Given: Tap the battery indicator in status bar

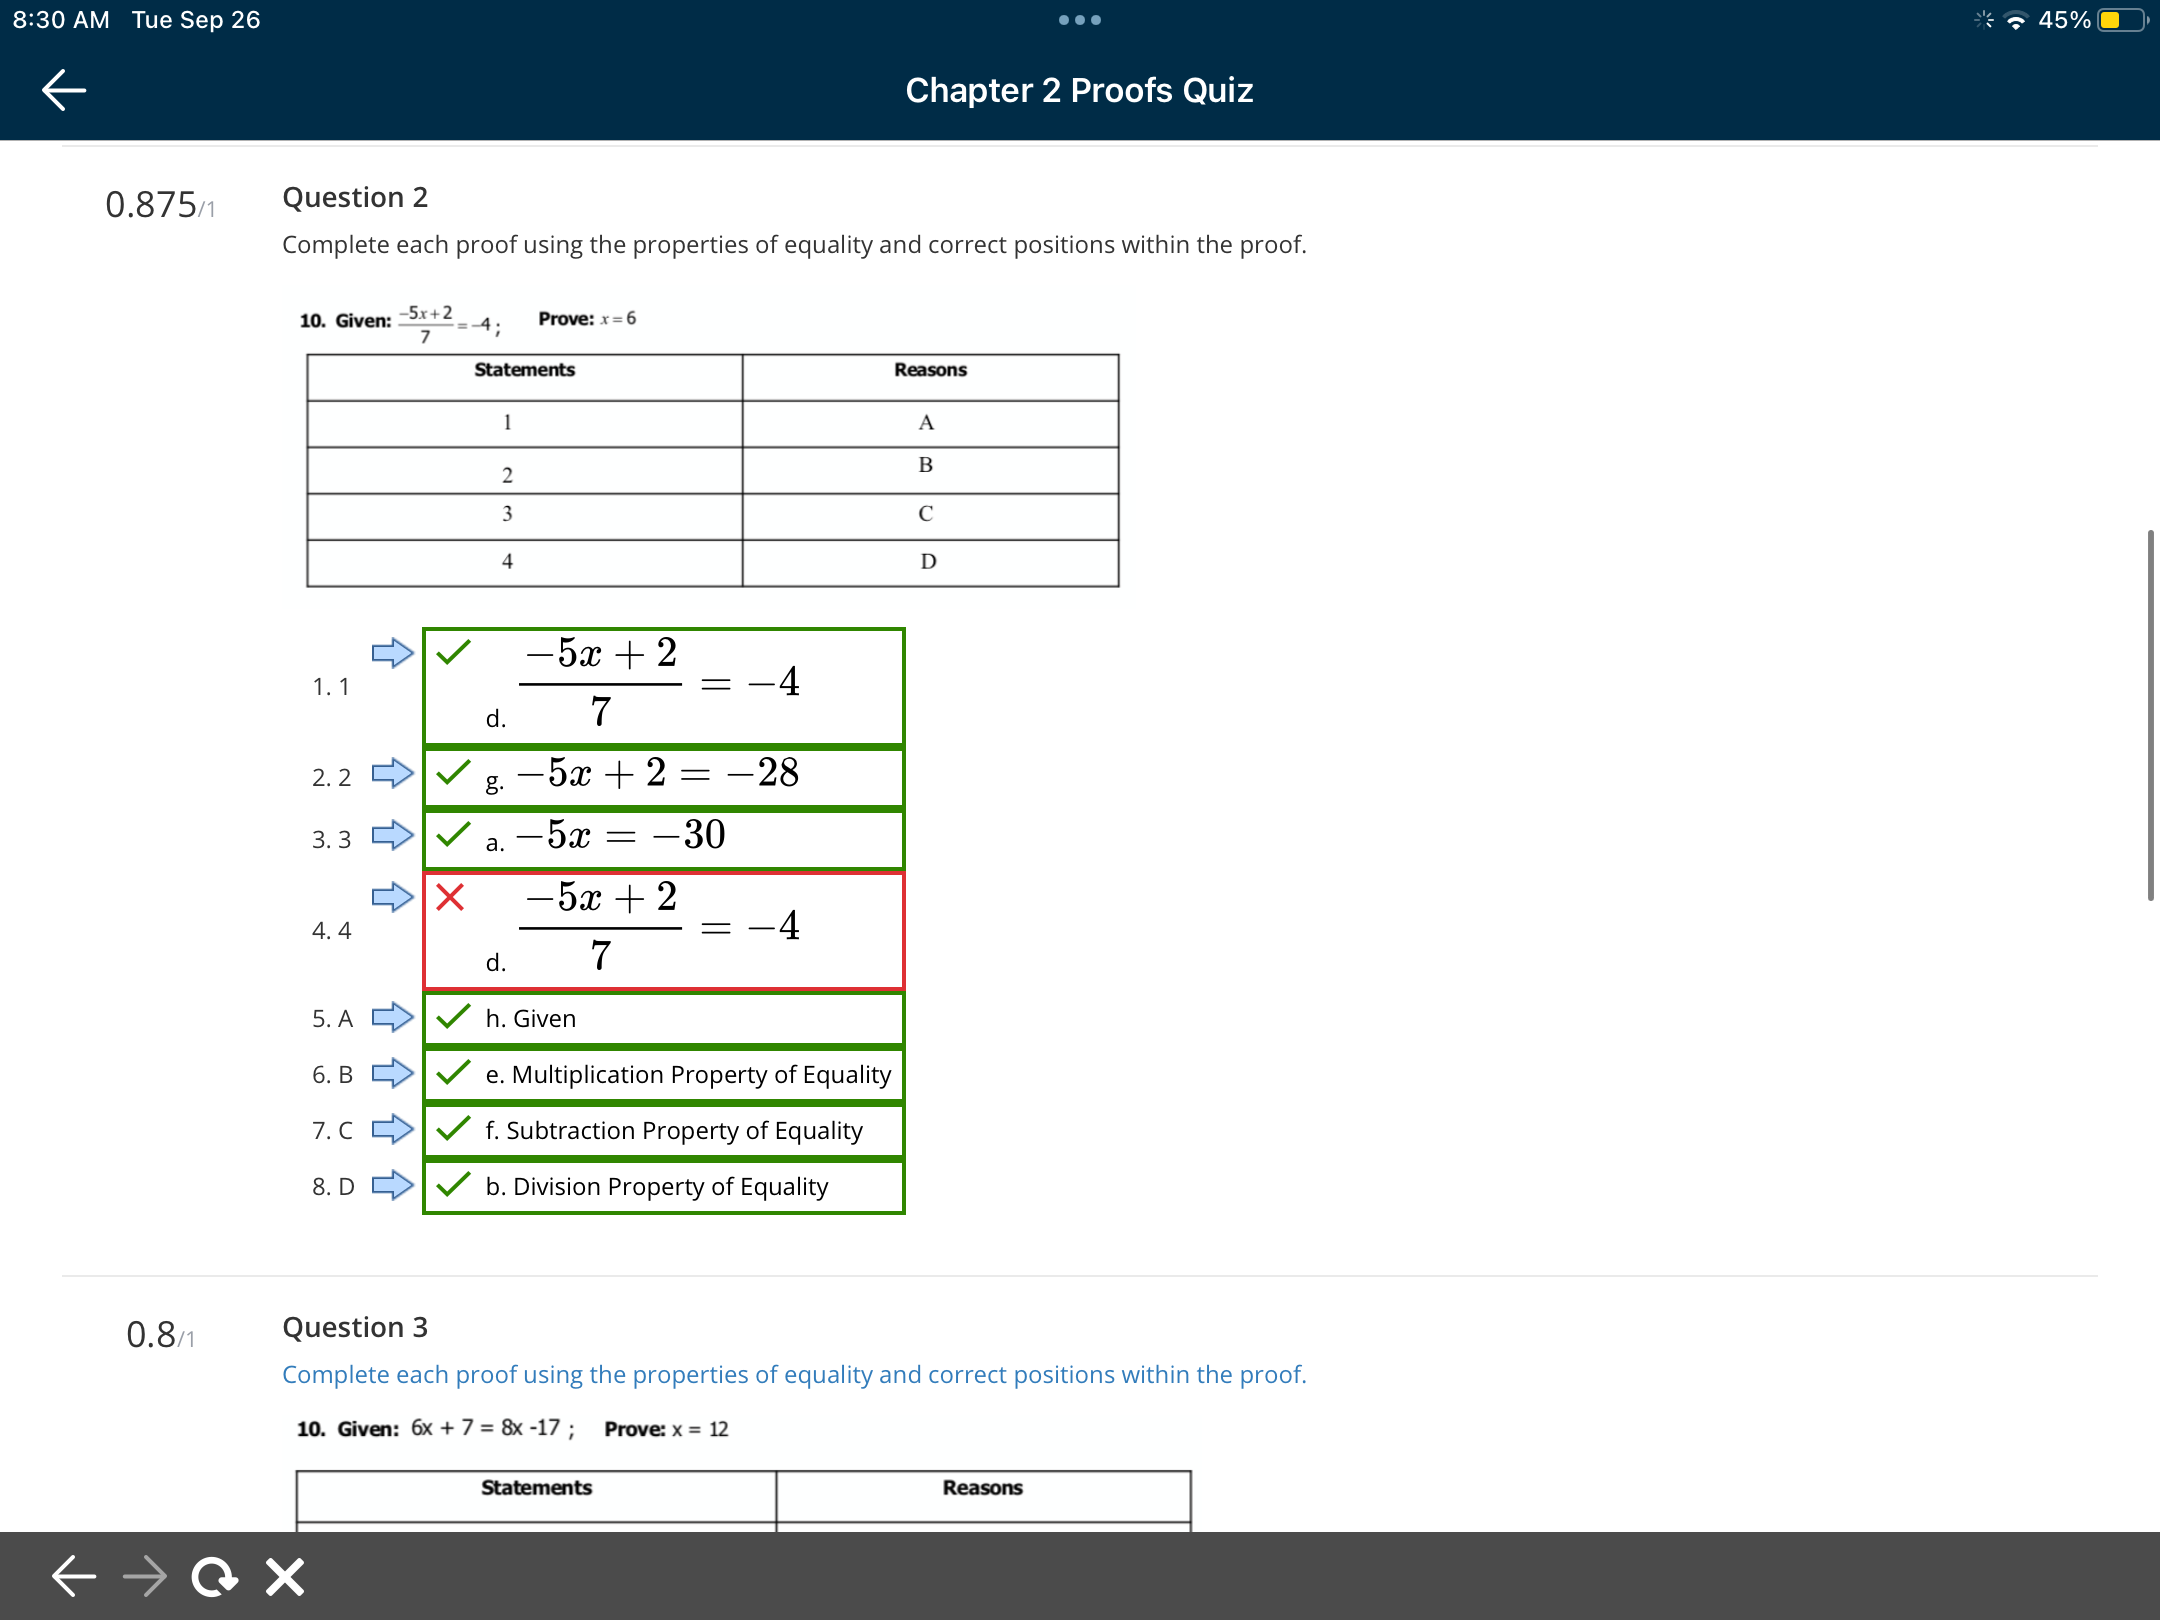Looking at the screenshot, I should pos(2121,20).
